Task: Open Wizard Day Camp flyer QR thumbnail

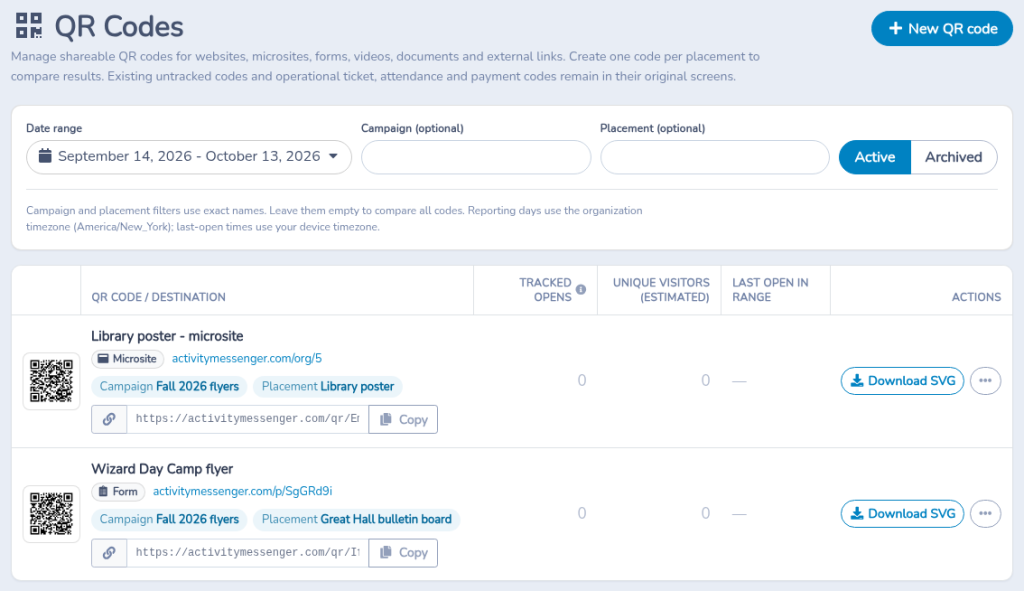Action: [52, 514]
